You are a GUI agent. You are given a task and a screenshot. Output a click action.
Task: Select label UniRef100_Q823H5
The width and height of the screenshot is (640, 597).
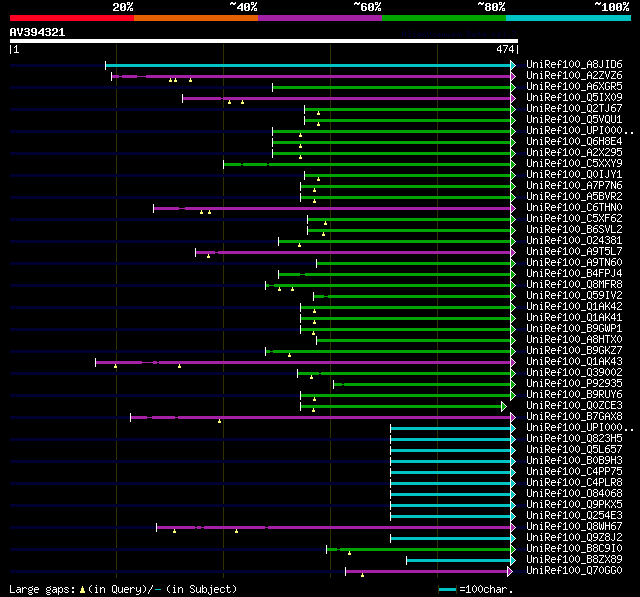point(574,439)
